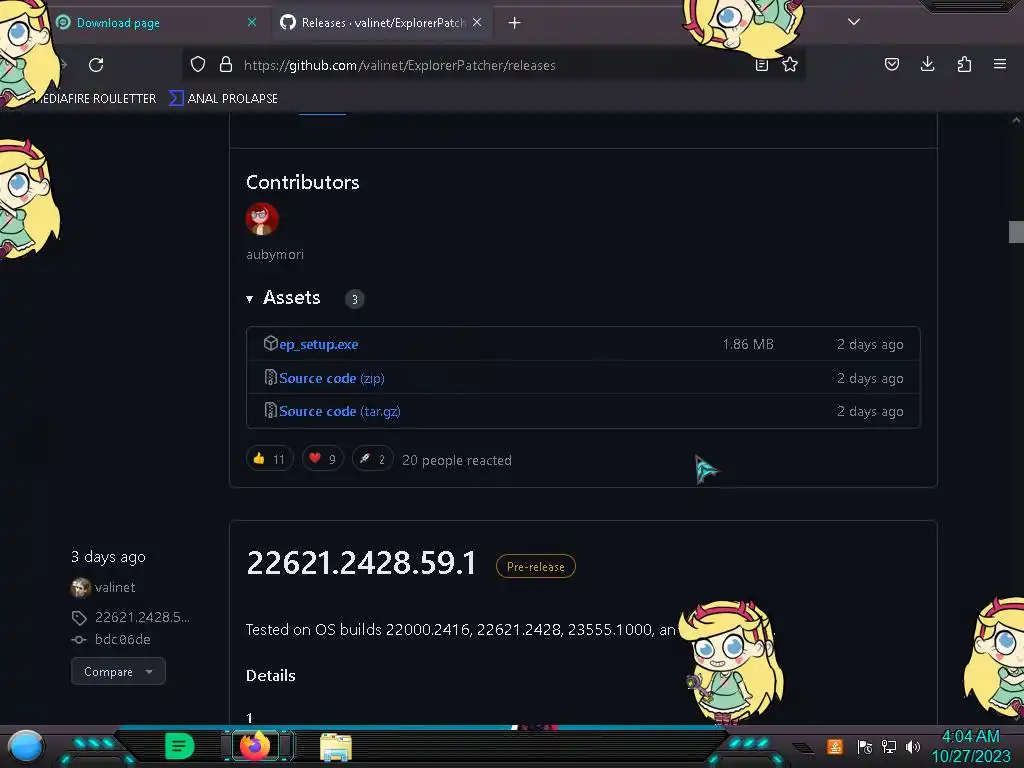Screen dimensions: 1024x768
Task: Click the rocket reaction with 2
Action: (373, 458)
